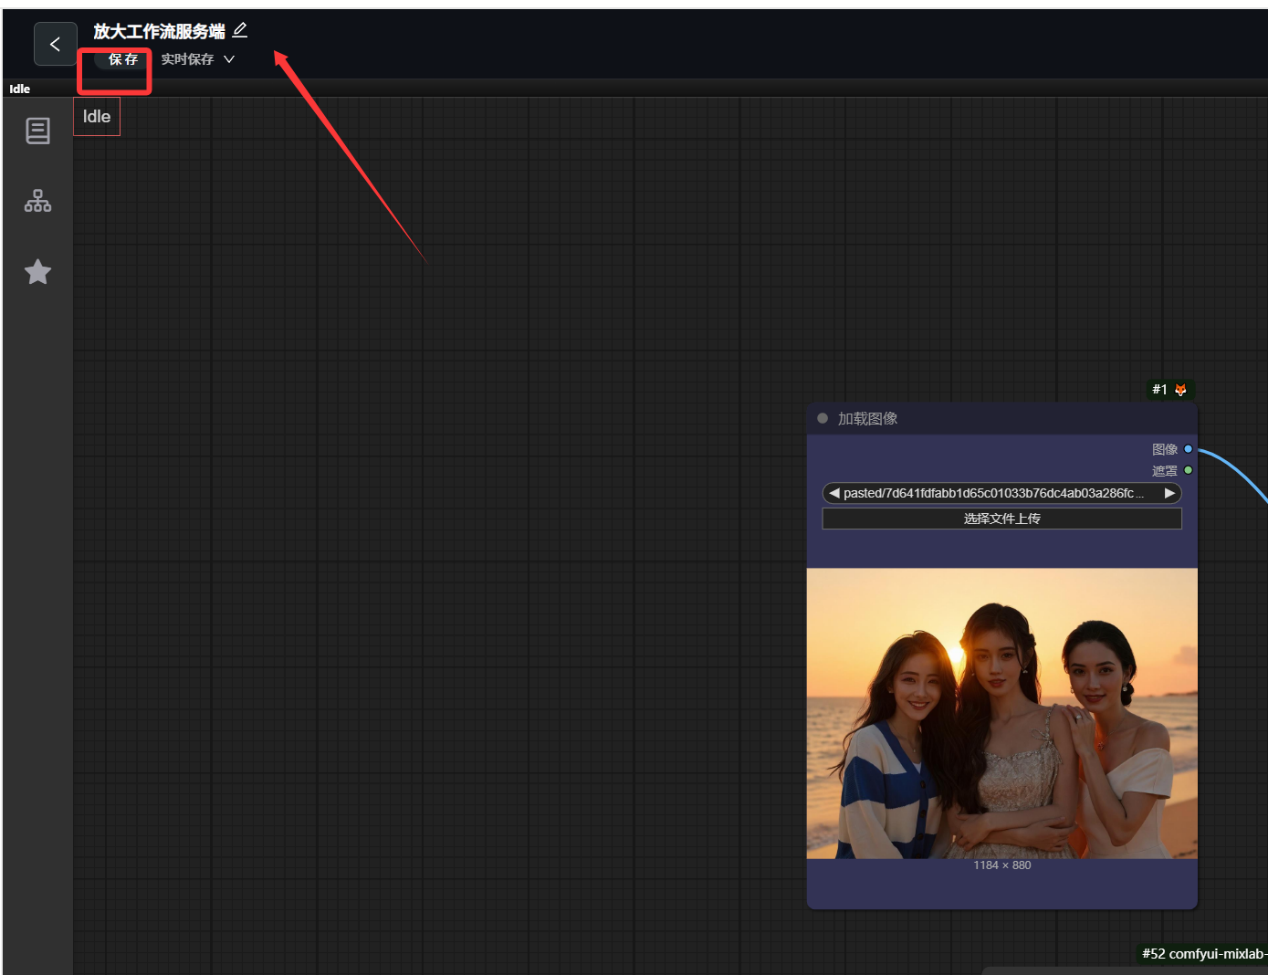This screenshot has width=1268, height=975.
Task: Open favorites via the star icon
Action: pos(38,272)
